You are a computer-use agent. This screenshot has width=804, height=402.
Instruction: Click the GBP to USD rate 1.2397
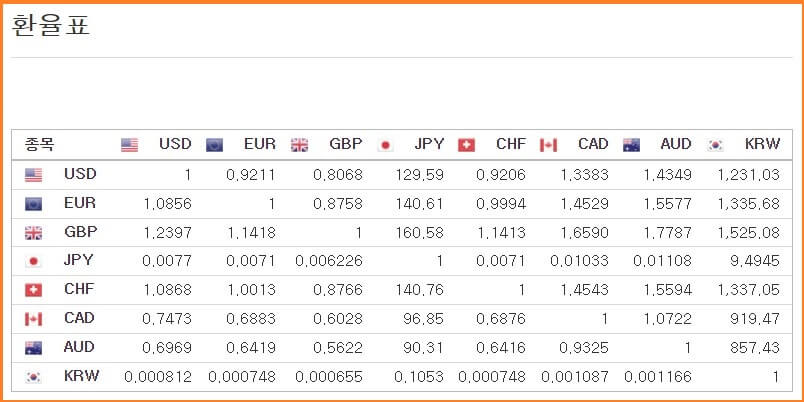[x=167, y=233]
